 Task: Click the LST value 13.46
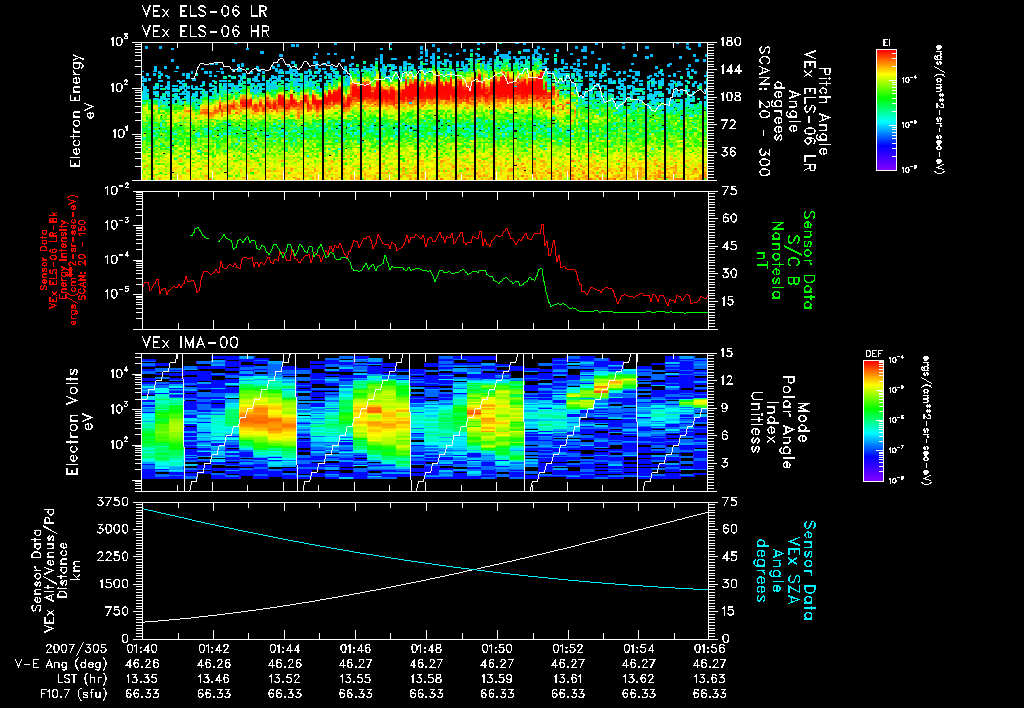click(x=213, y=679)
